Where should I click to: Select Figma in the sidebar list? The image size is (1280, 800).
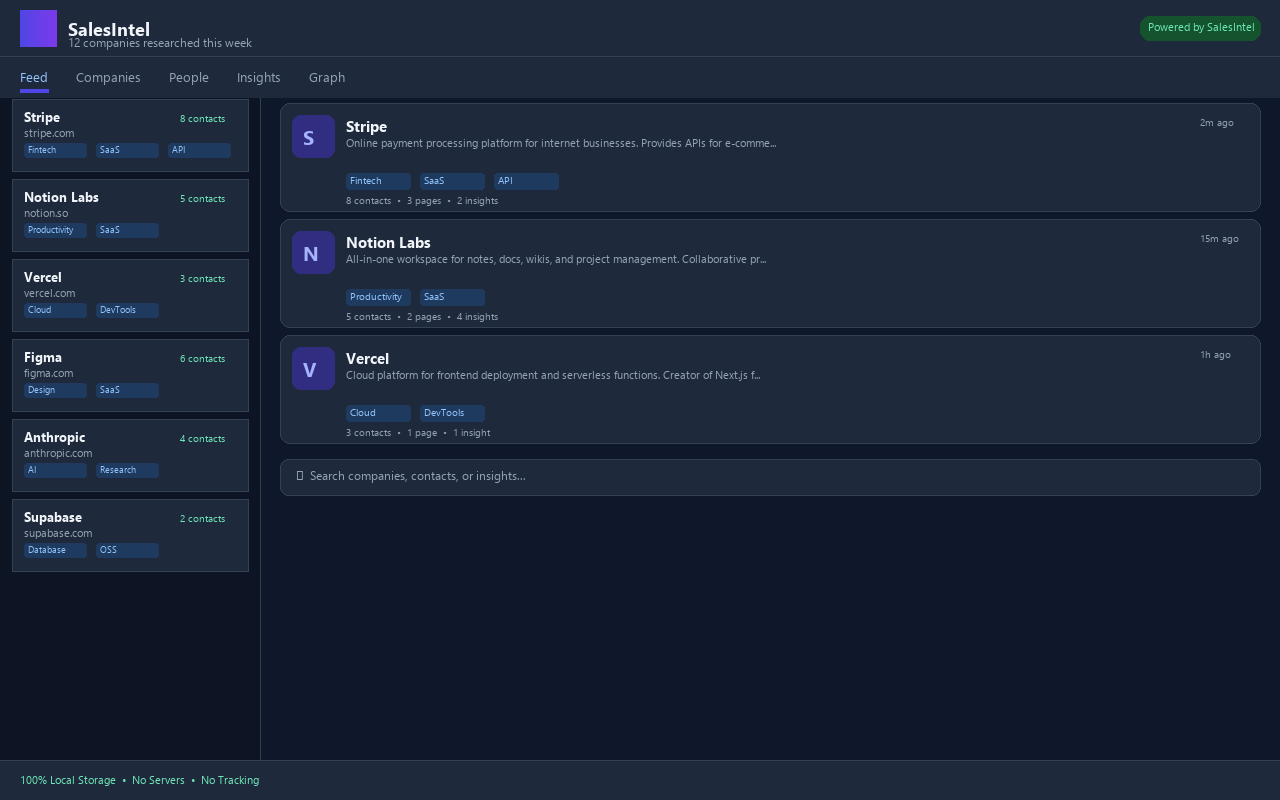pyautogui.click(x=130, y=375)
